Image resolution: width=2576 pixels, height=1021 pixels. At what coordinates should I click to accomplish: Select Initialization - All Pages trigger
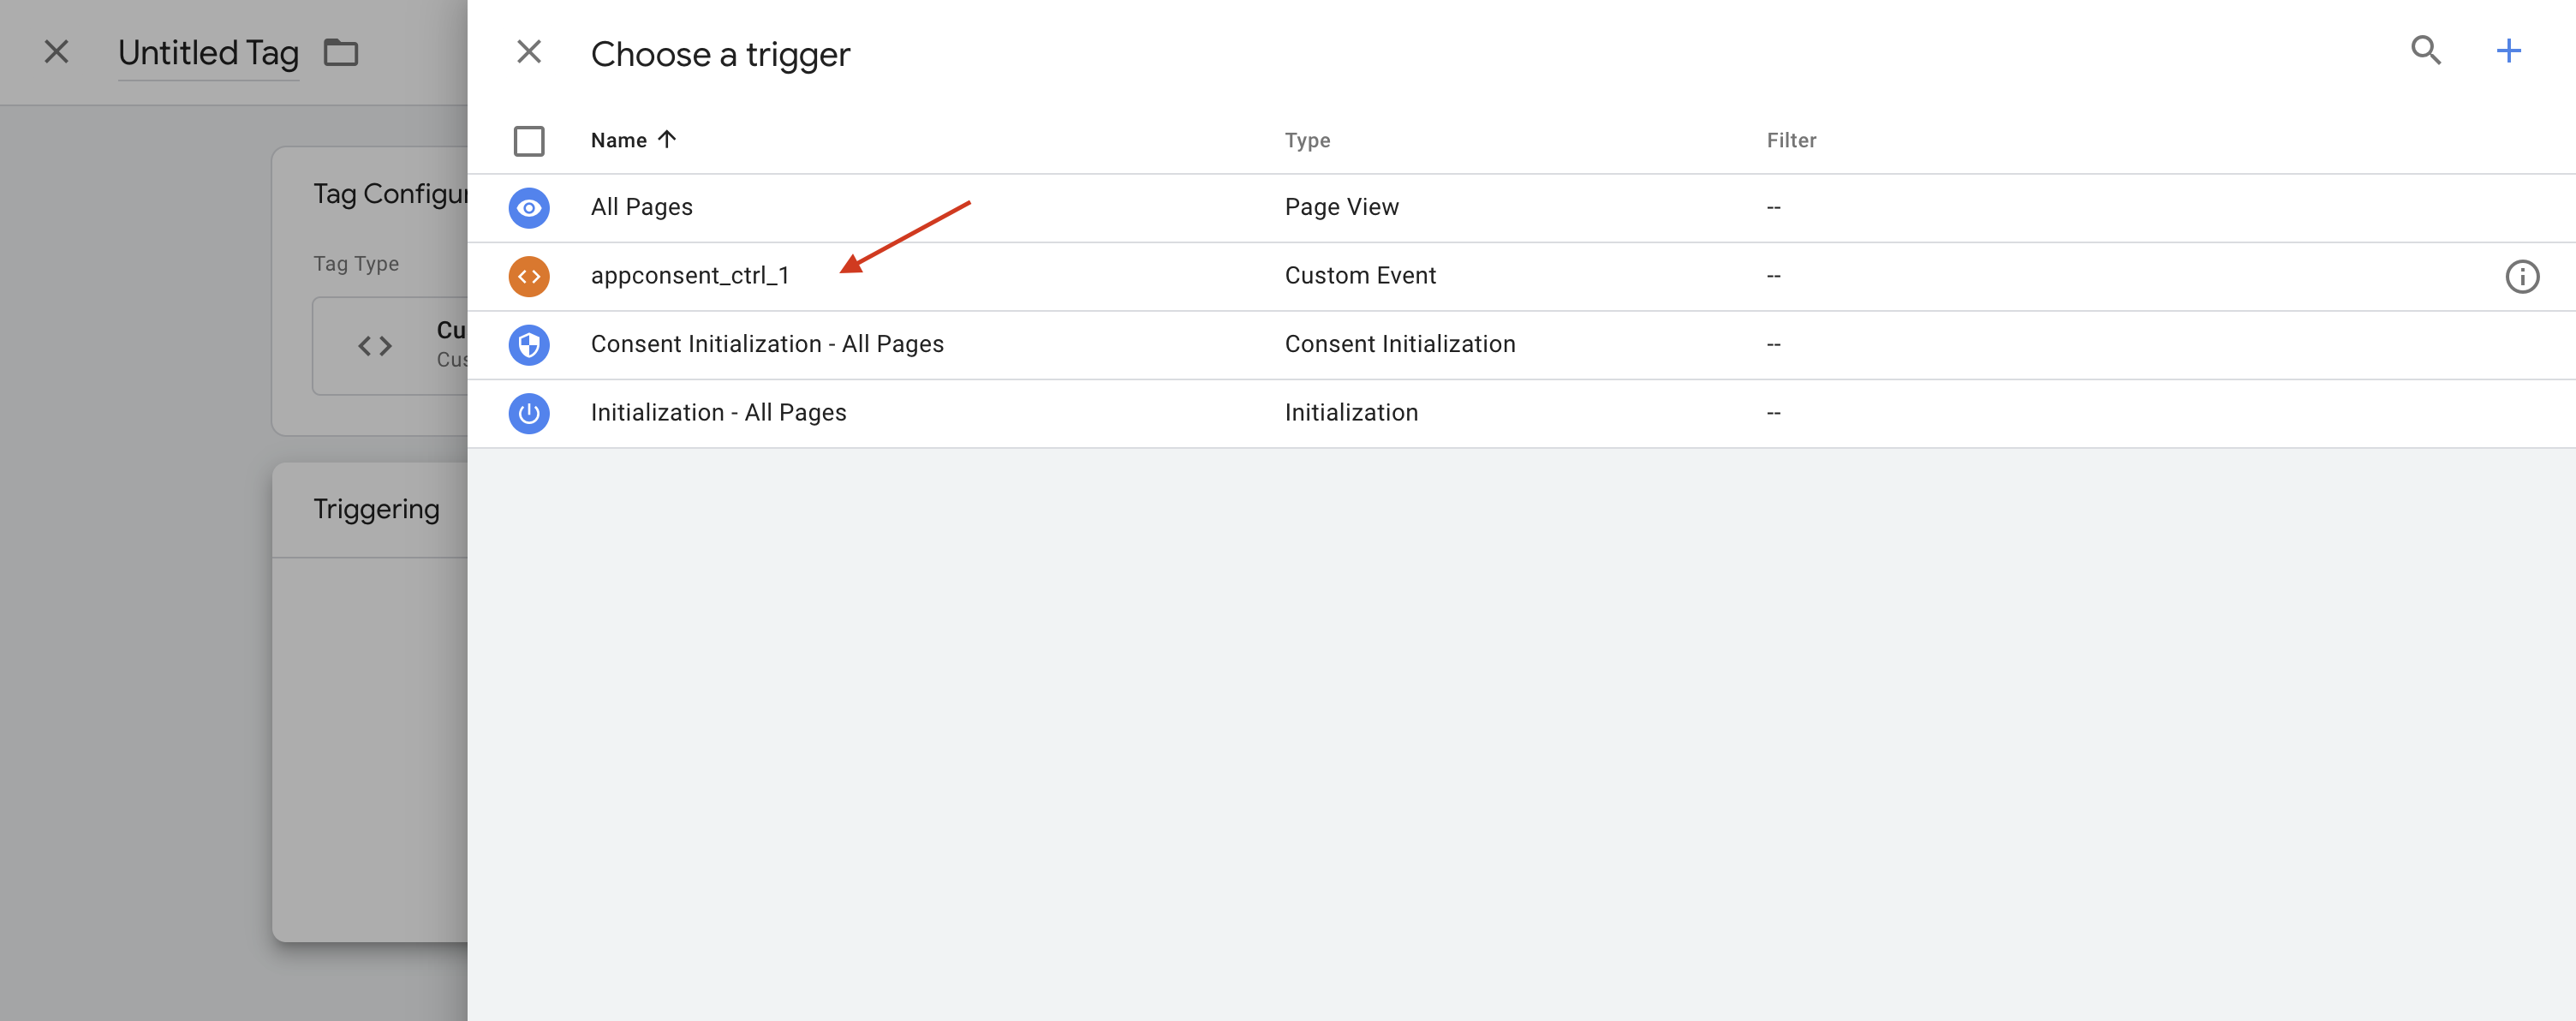pos(719,411)
